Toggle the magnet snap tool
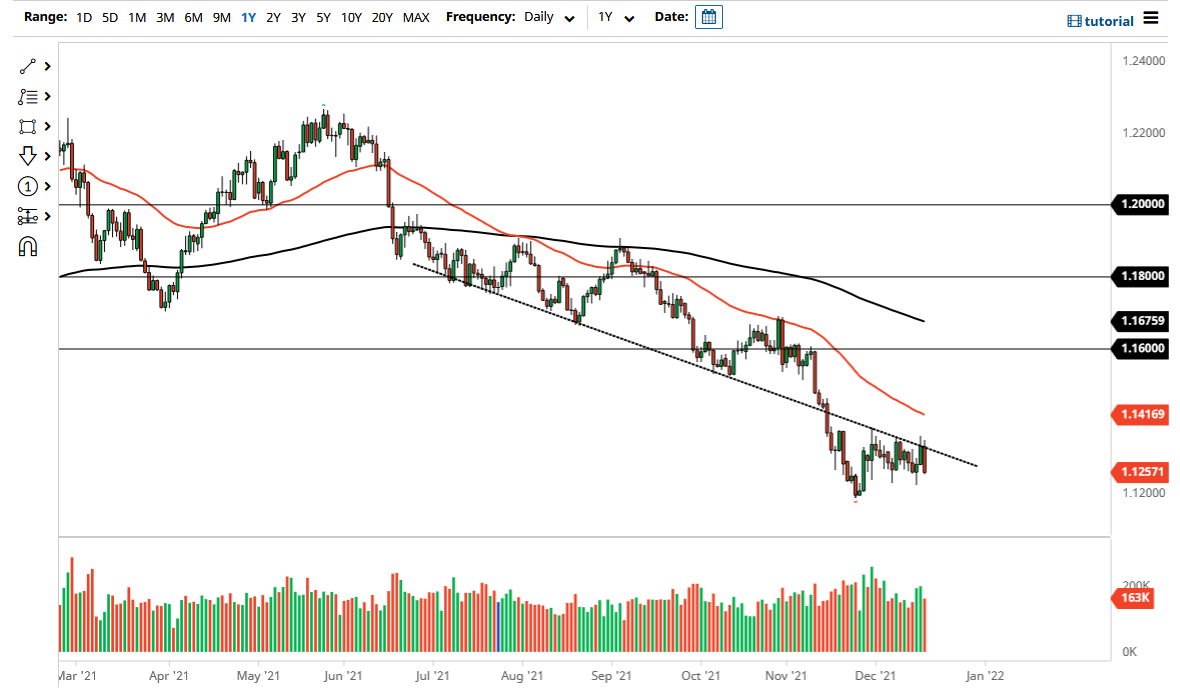Screen dimensions: 1180x693 28,246
